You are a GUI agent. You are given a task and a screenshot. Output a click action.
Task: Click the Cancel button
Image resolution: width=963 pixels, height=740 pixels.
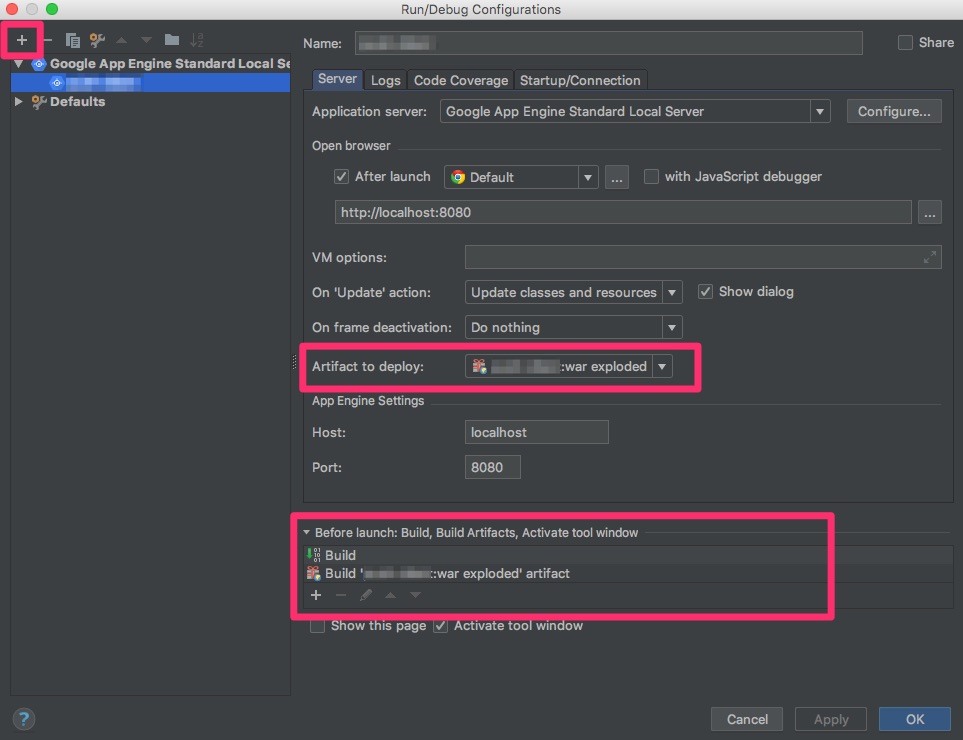coord(747,719)
